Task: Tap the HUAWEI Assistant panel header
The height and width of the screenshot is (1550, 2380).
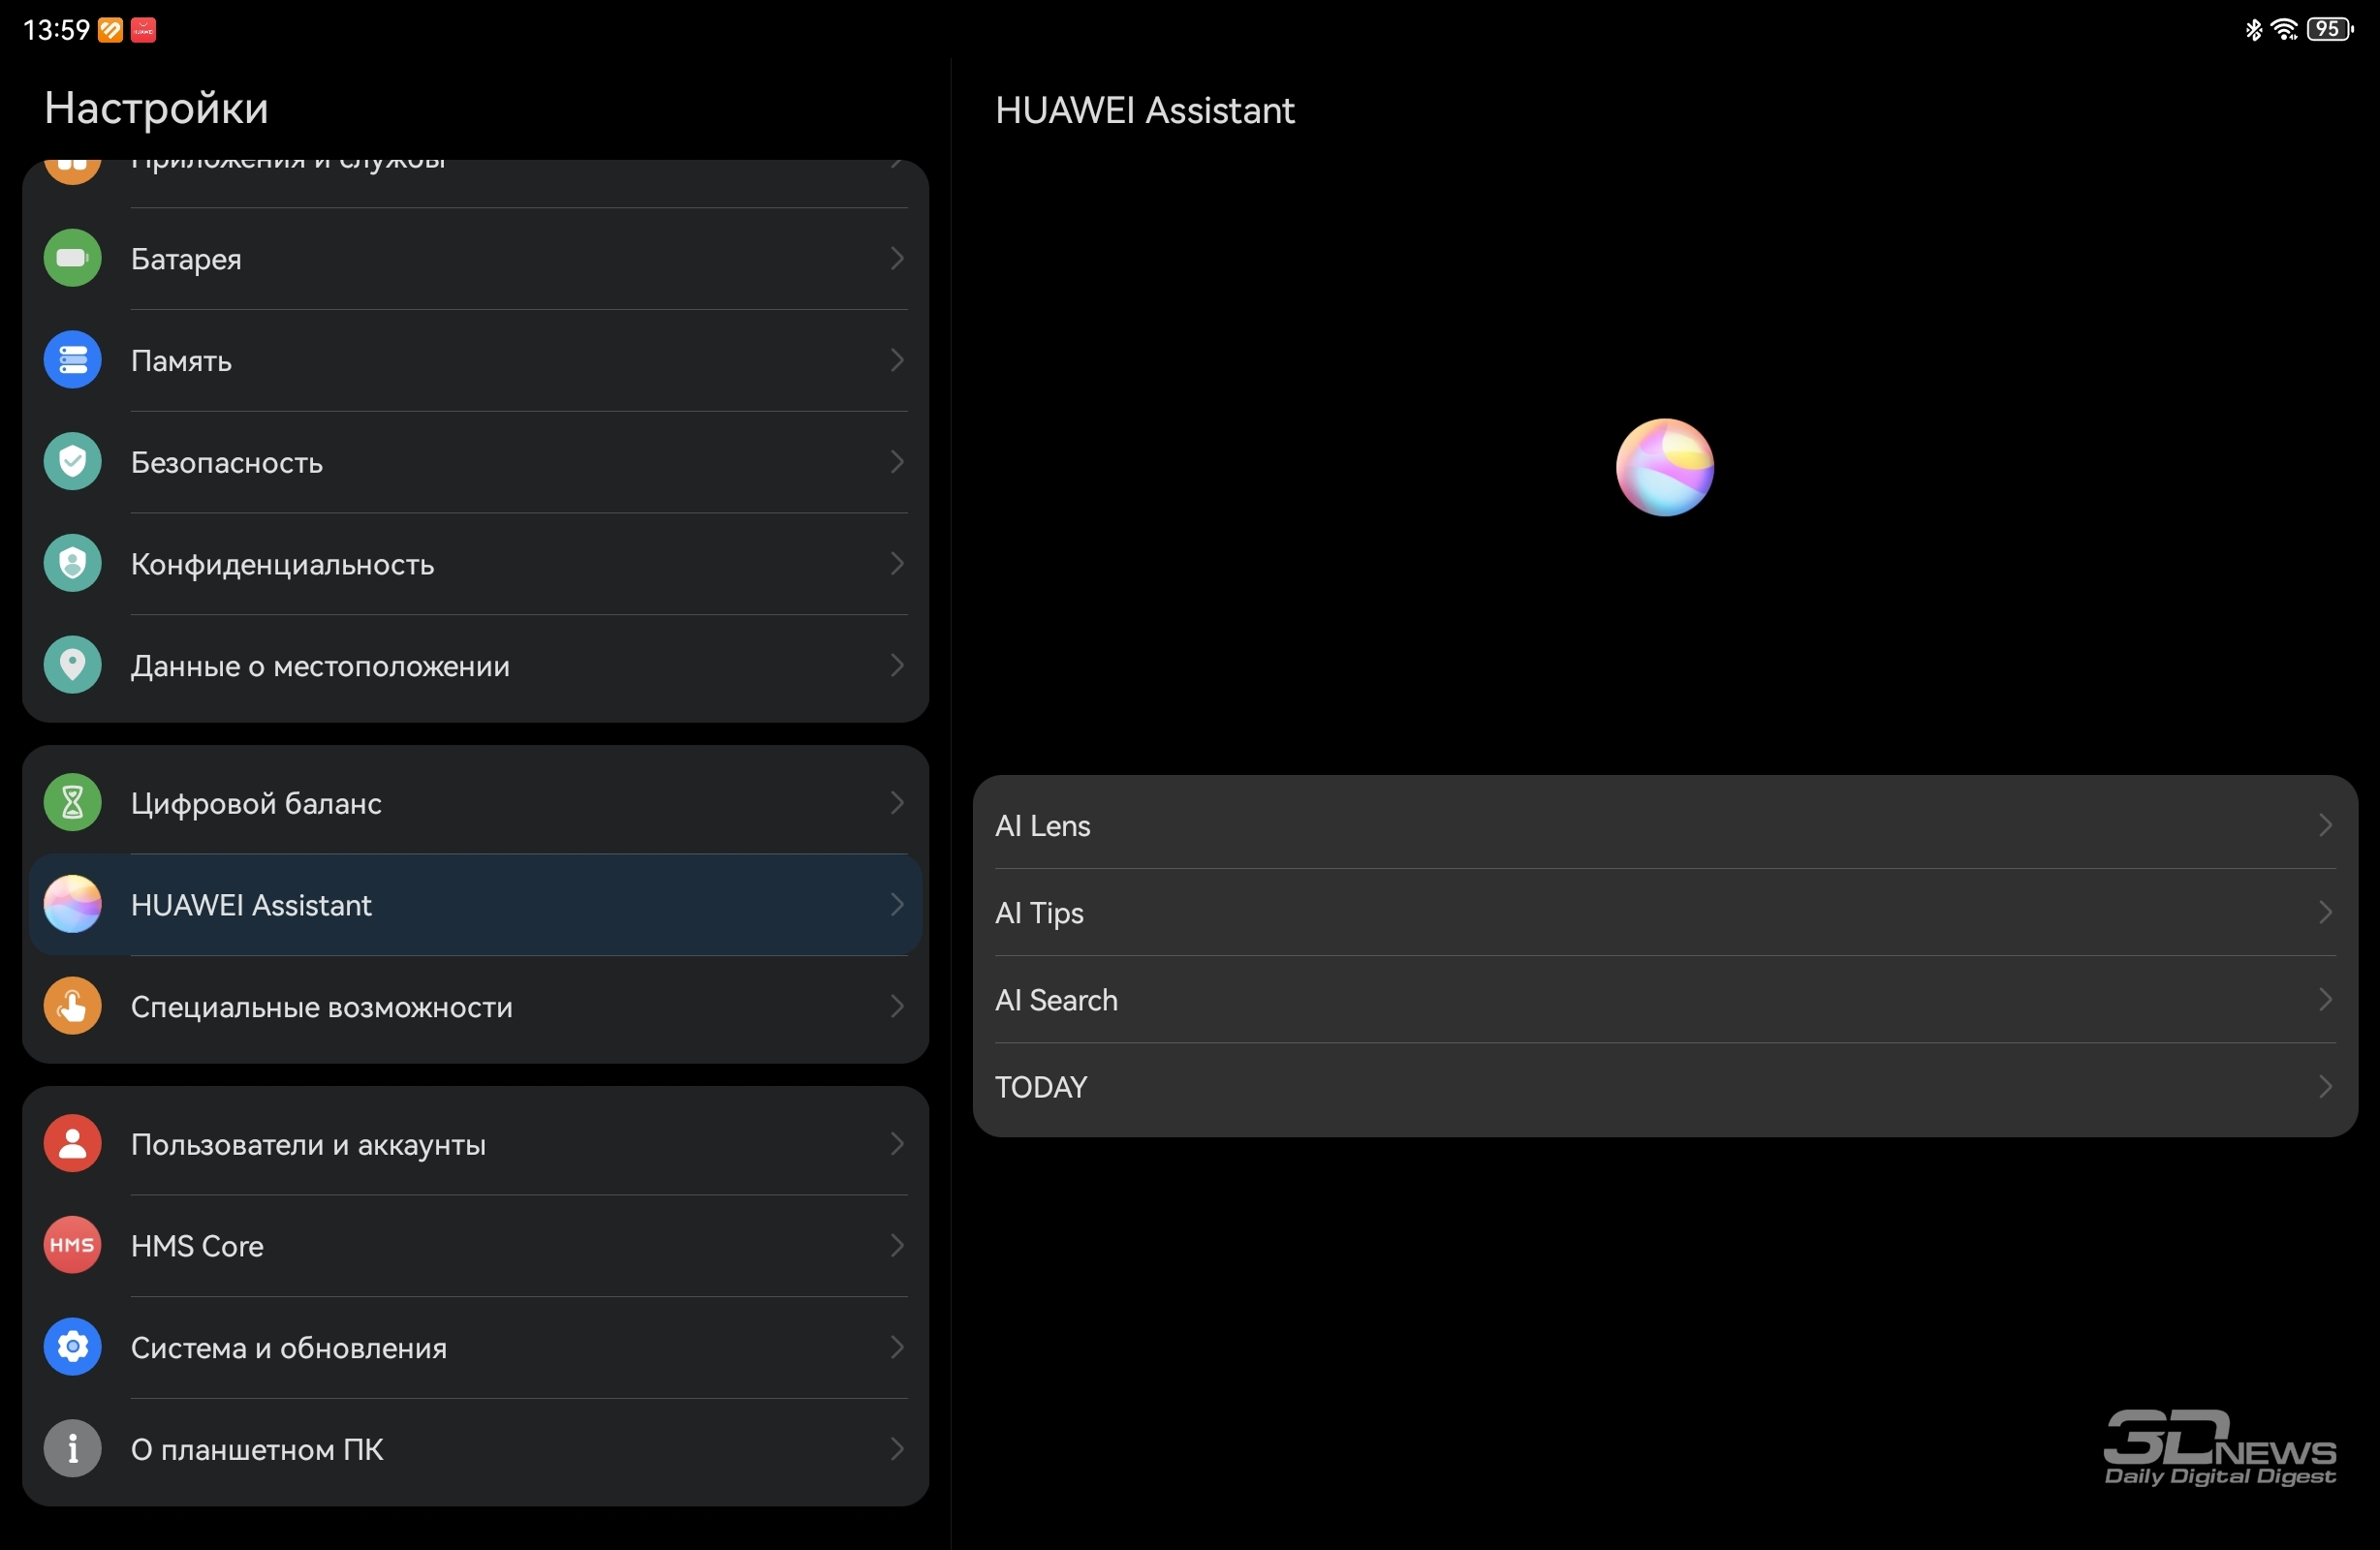Action: (1144, 110)
